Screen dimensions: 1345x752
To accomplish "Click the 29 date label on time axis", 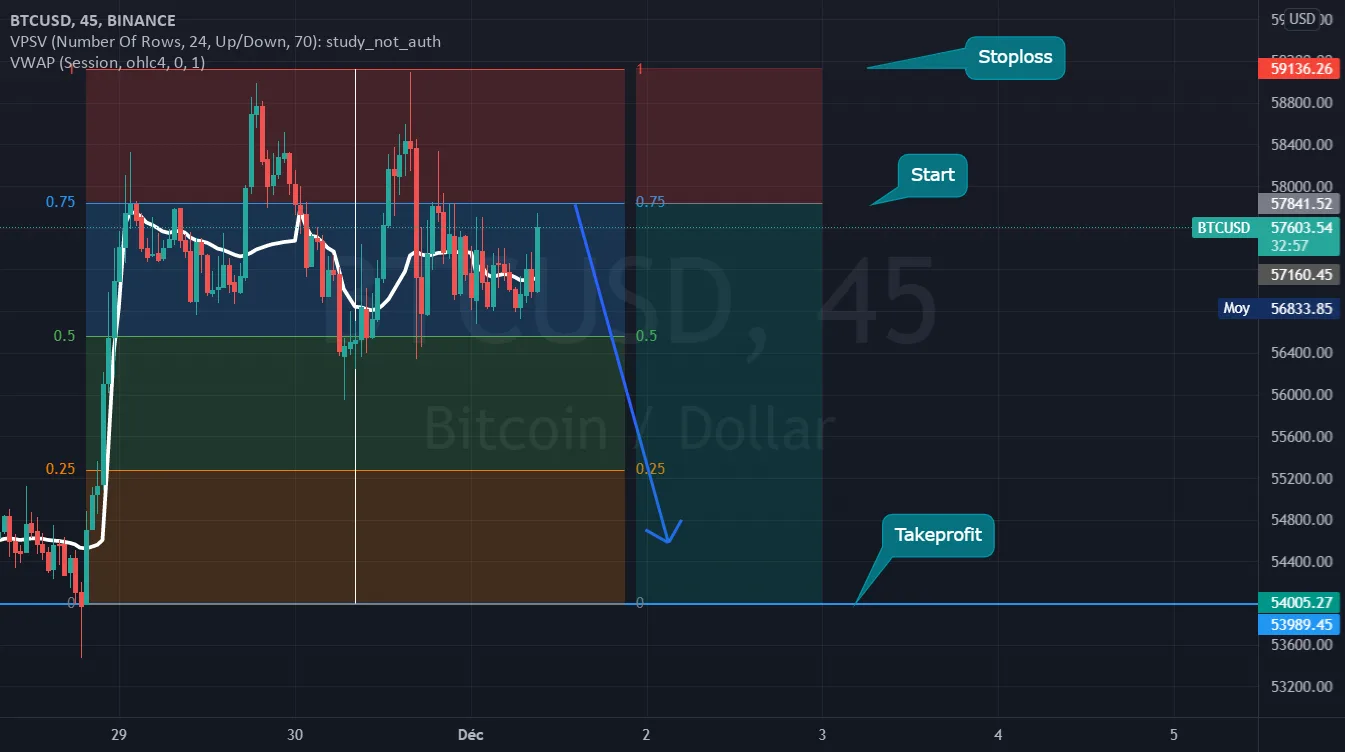I will [x=119, y=735].
